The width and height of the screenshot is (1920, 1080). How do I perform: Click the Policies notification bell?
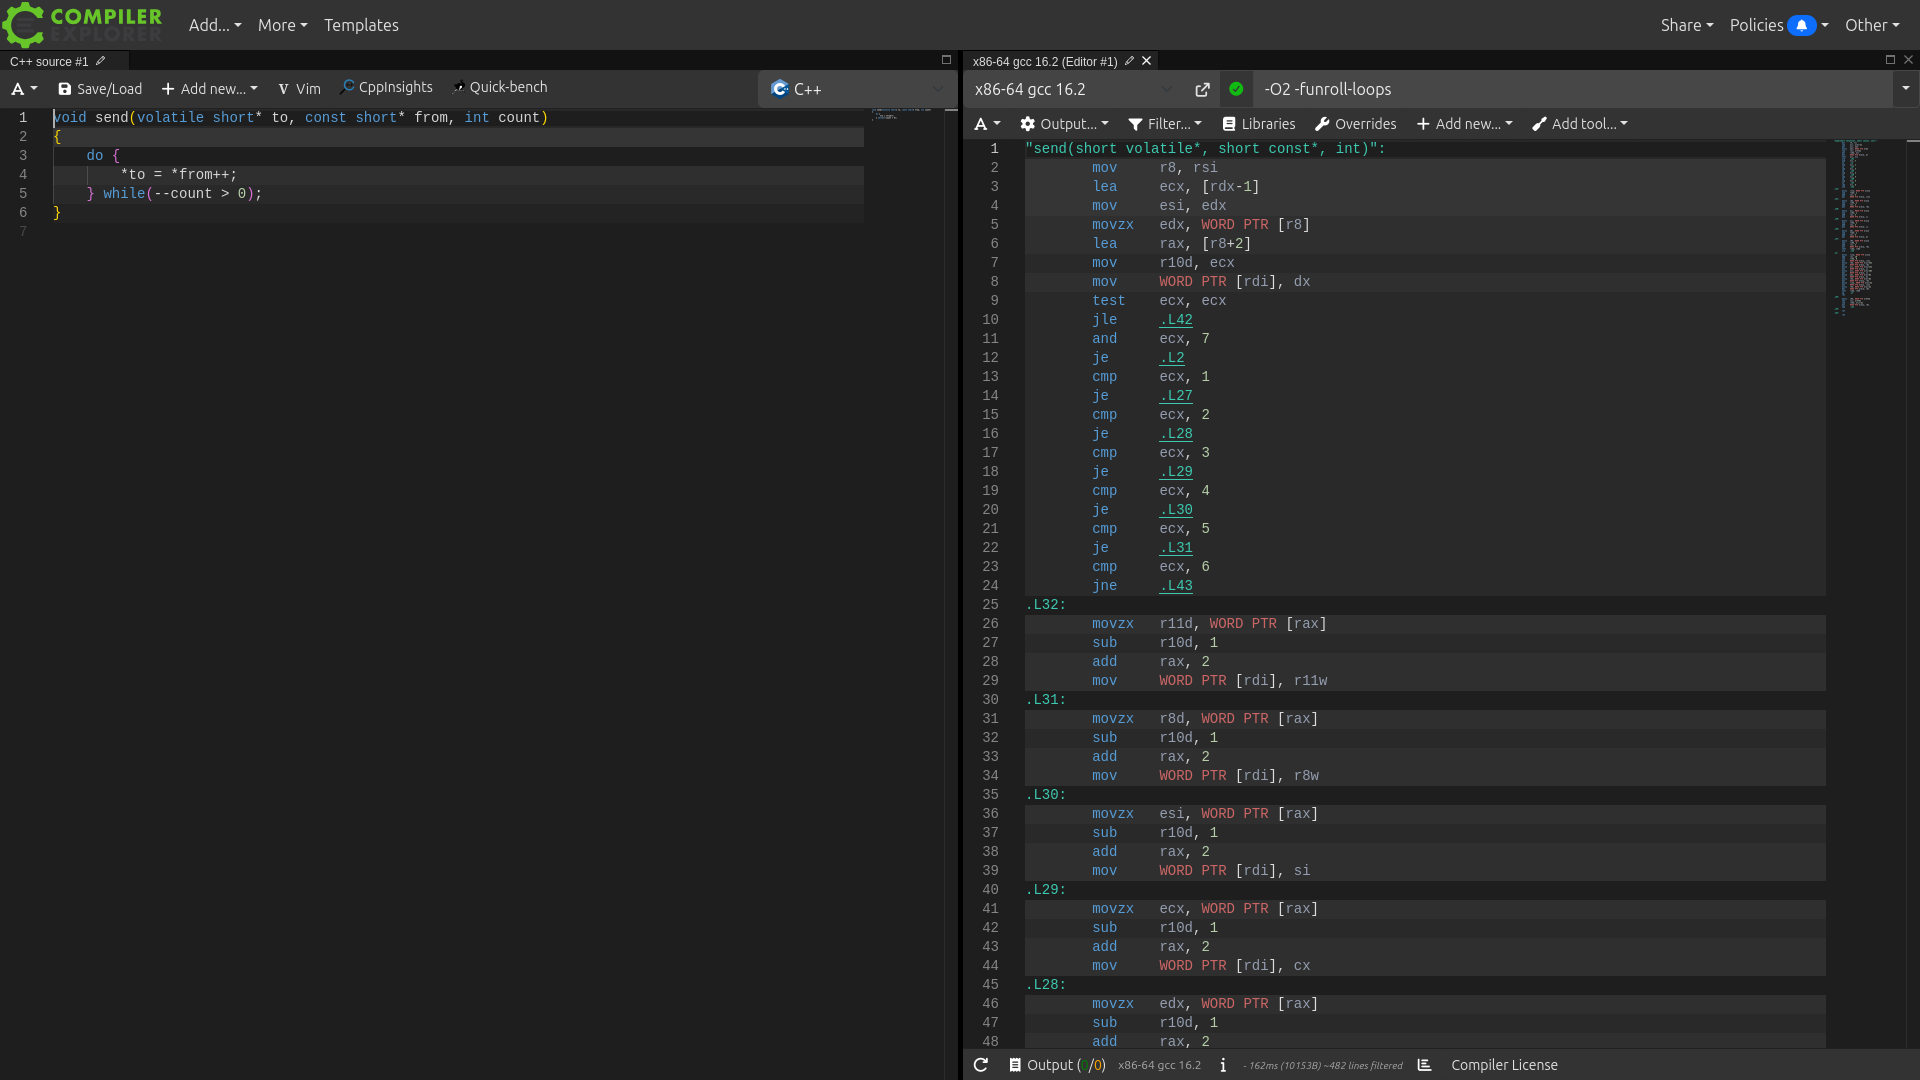[1801, 25]
